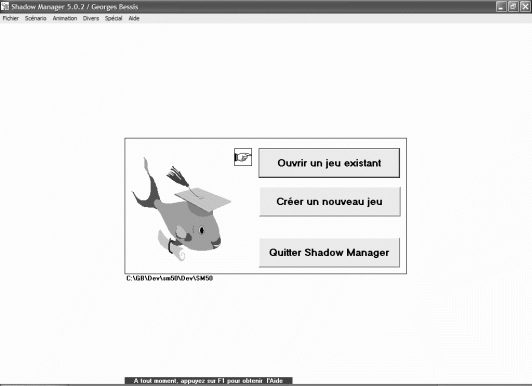Click Quitter Shadow Manager button
The height and width of the screenshot is (386, 532).
pyautogui.click(x=329, y=252)
